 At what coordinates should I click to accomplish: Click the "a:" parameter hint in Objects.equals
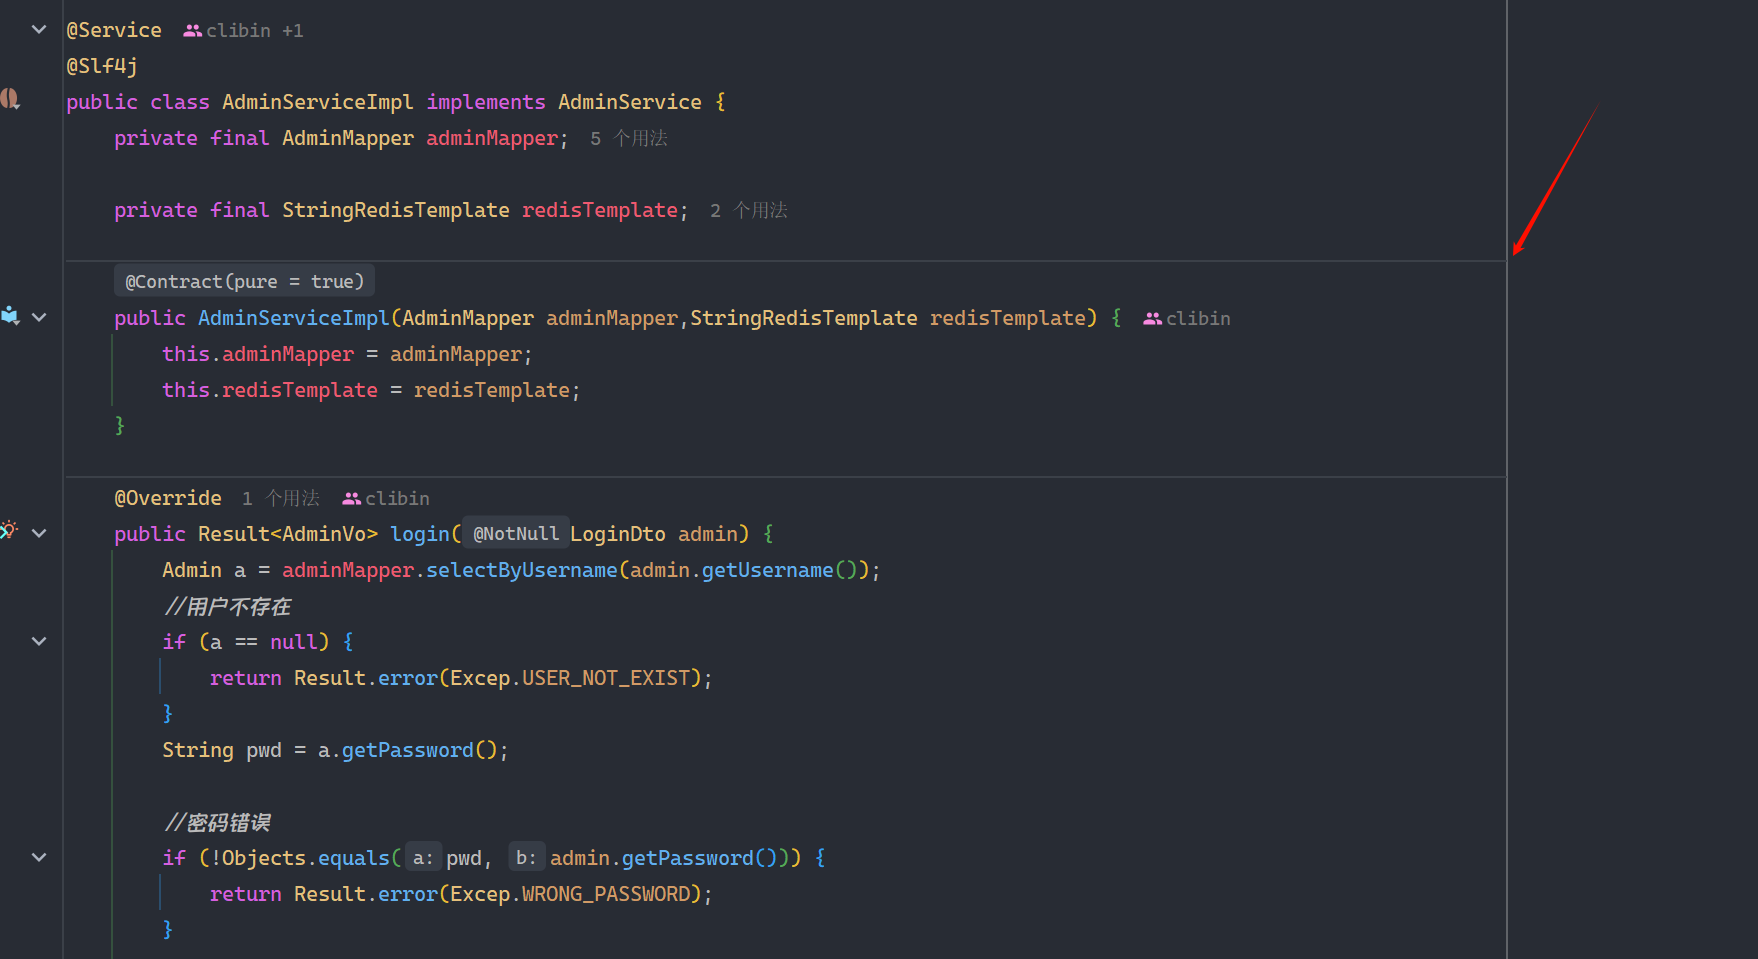(x=423, y=858)
